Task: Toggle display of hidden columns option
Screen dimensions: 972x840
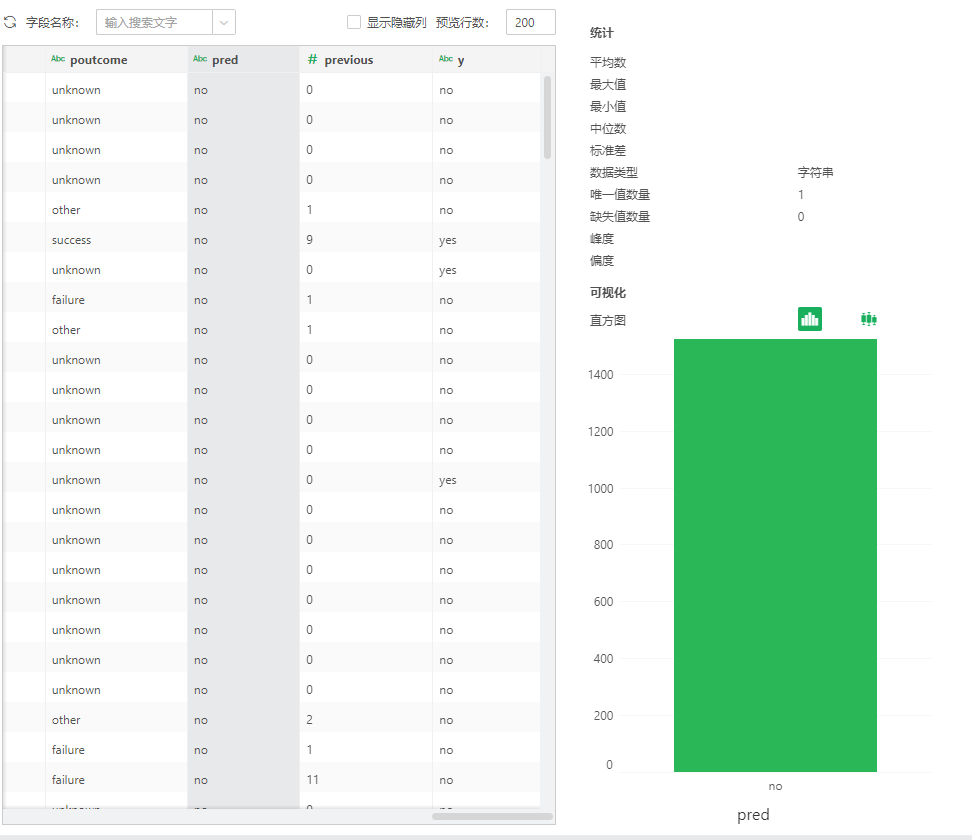Action: [355, 21]
